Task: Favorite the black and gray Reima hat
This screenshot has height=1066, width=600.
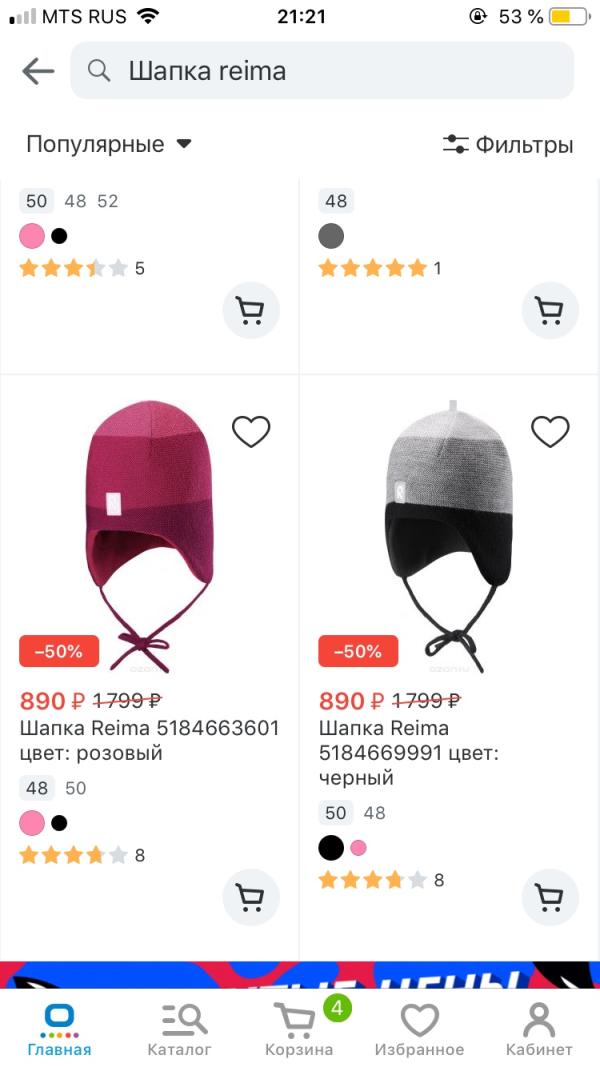Action: 550,432
